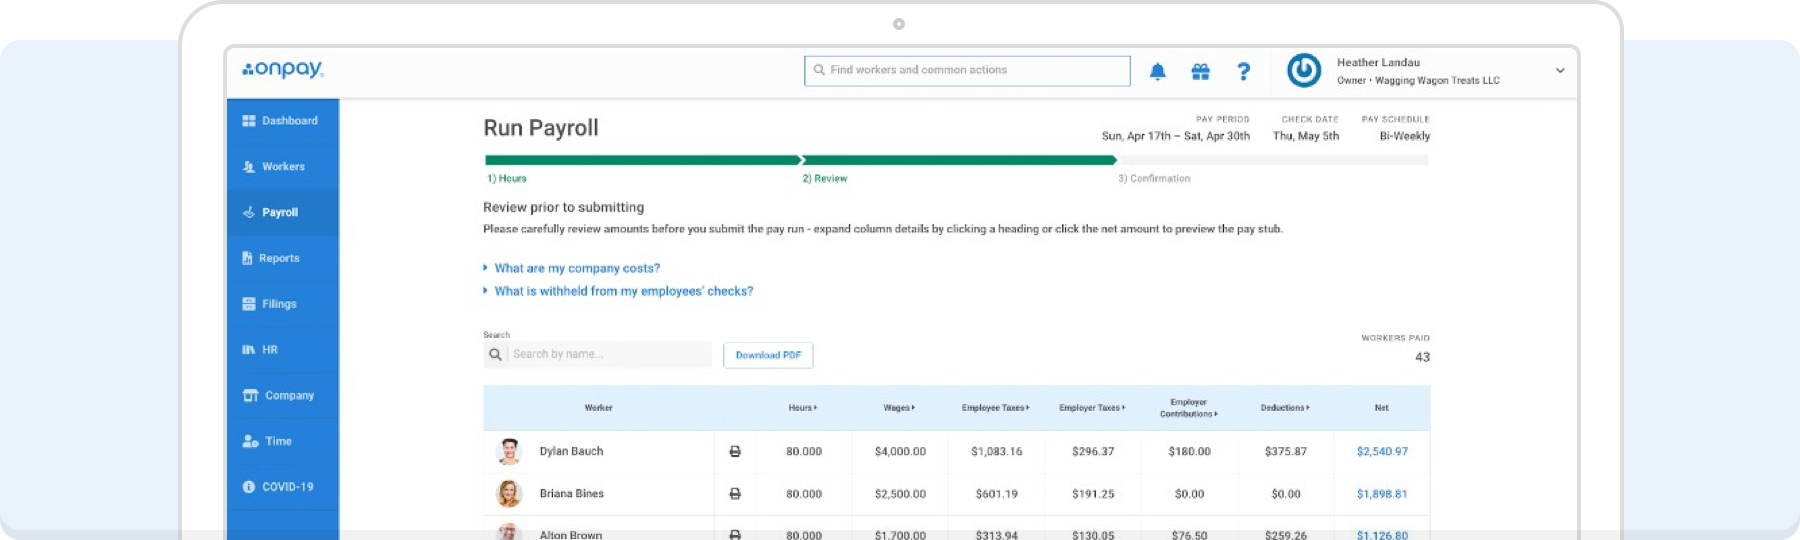Click the Workers Paid count 43
Image resolution: width=1800 pixels, height=540 pixels.
click(x=1422, y=357)
